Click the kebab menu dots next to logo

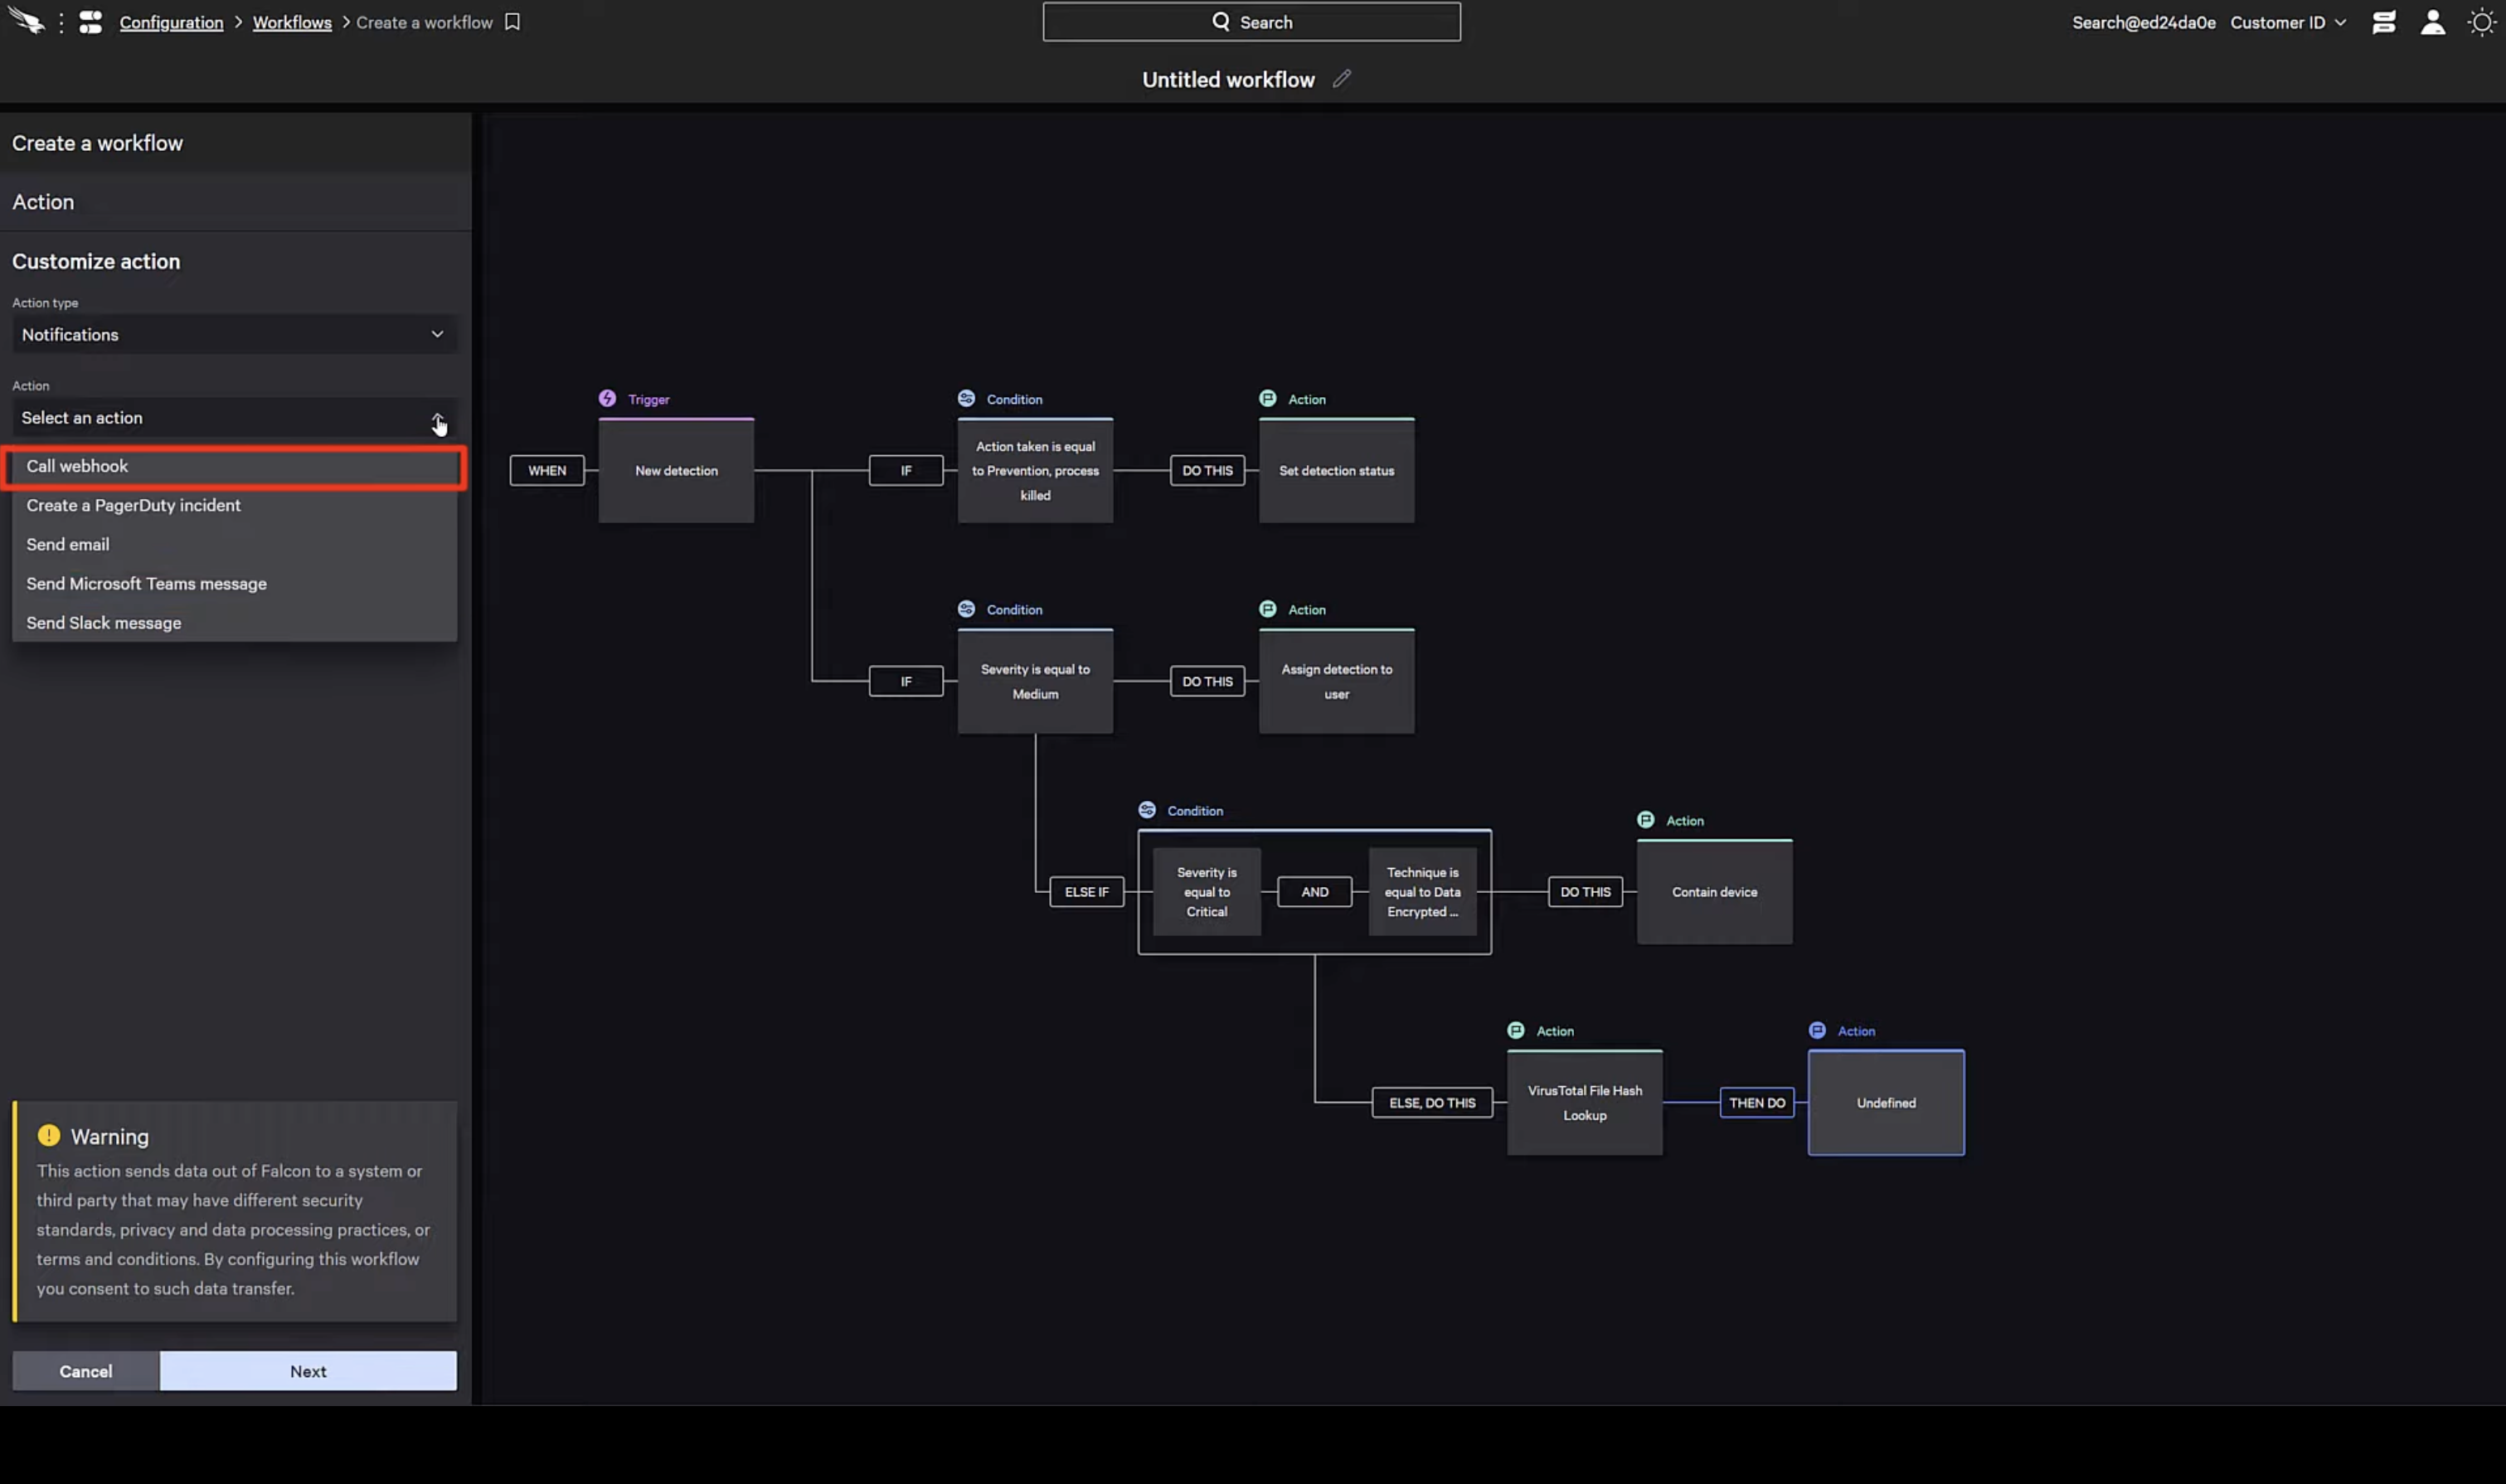[x=61, y=22]
